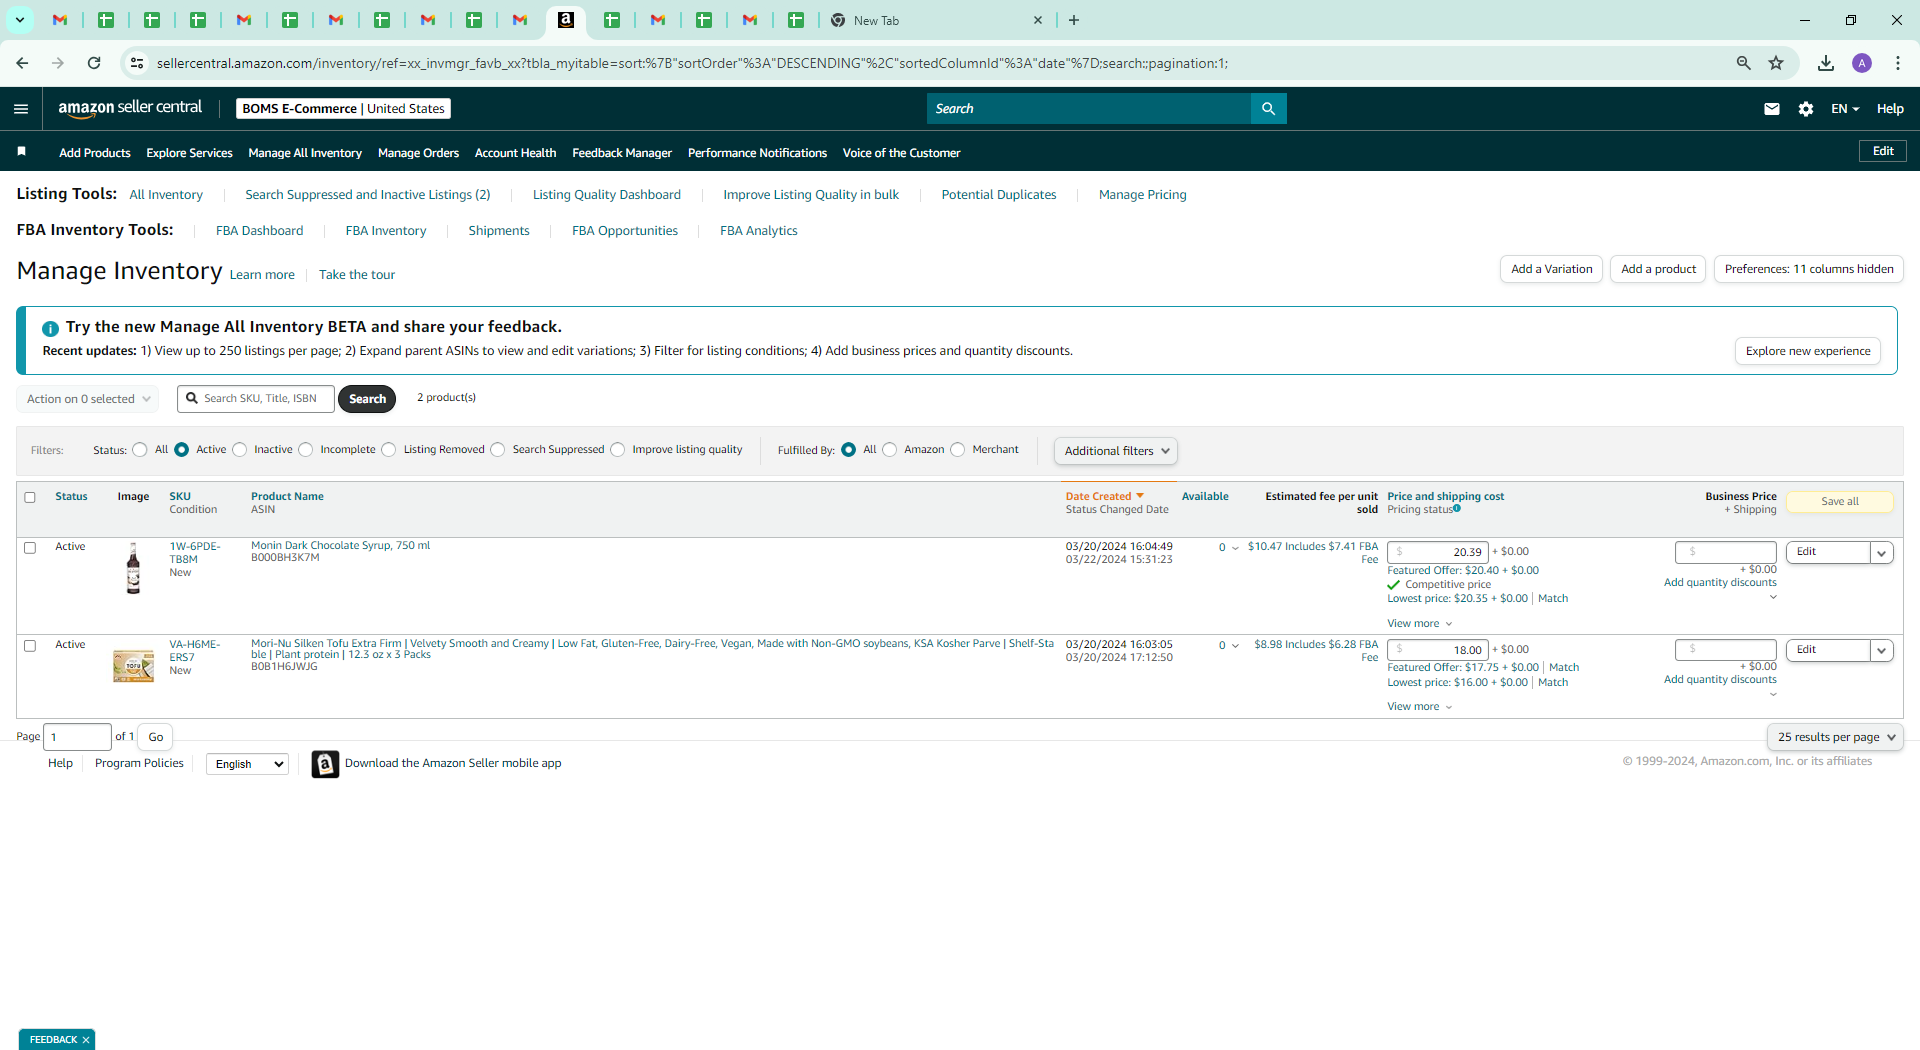Open Edit dropdown arrow for Mori-Nu Tofu

tap(1882, 651)
